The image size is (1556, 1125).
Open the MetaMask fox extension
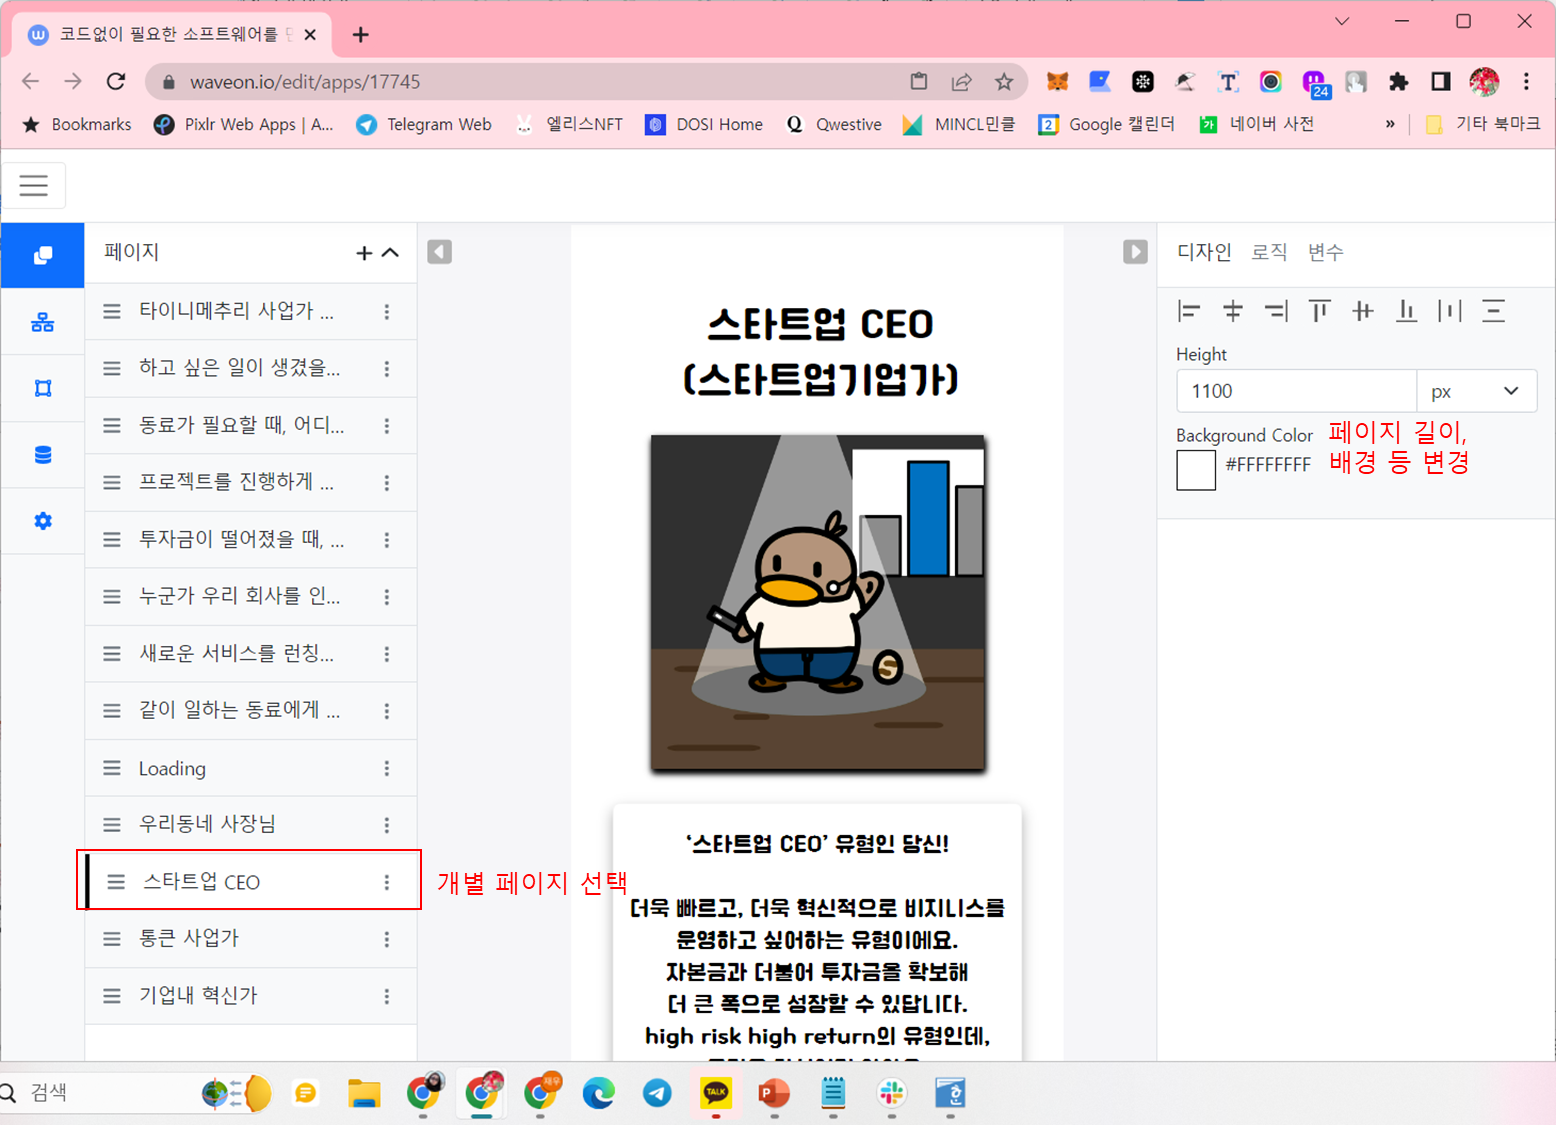[x=1057, y=82]
